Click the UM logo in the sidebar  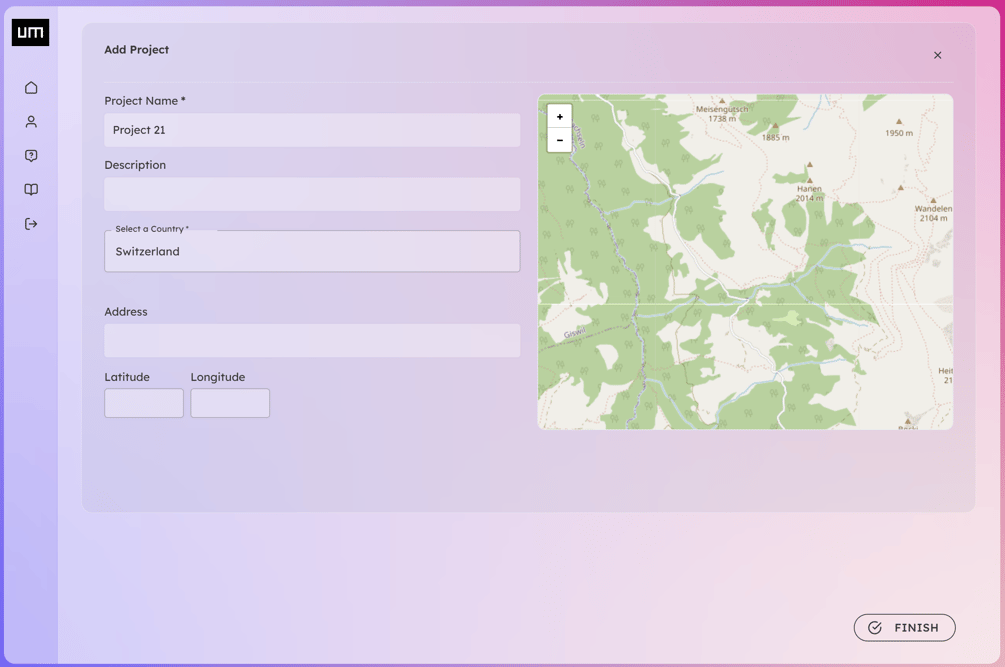(x=30, y=32)
